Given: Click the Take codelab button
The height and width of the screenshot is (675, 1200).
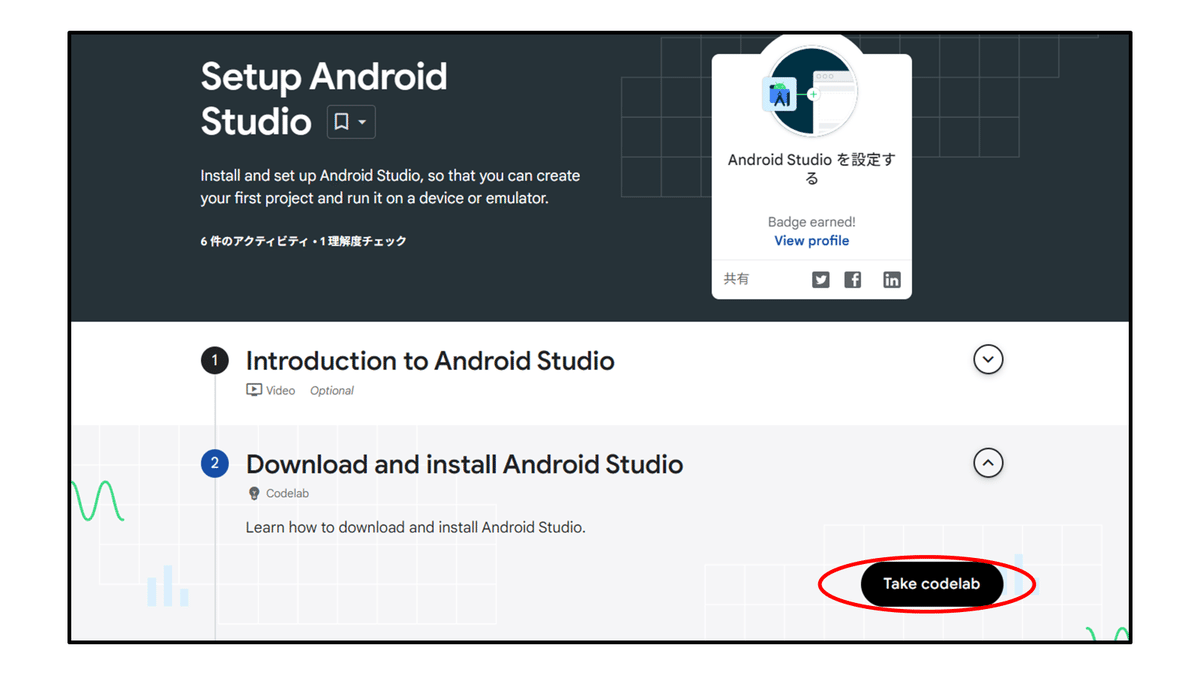Looking at the screenshot, I should coord(931,584).
